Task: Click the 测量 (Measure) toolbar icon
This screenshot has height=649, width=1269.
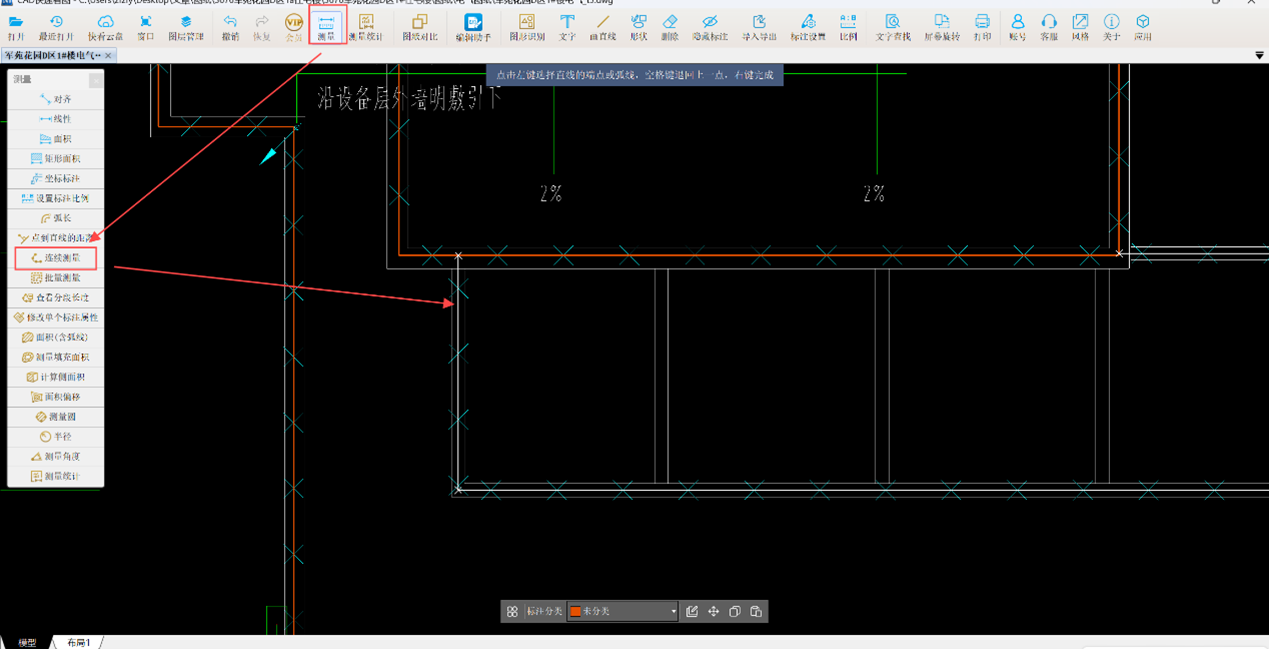Action: tap(326, 26)
